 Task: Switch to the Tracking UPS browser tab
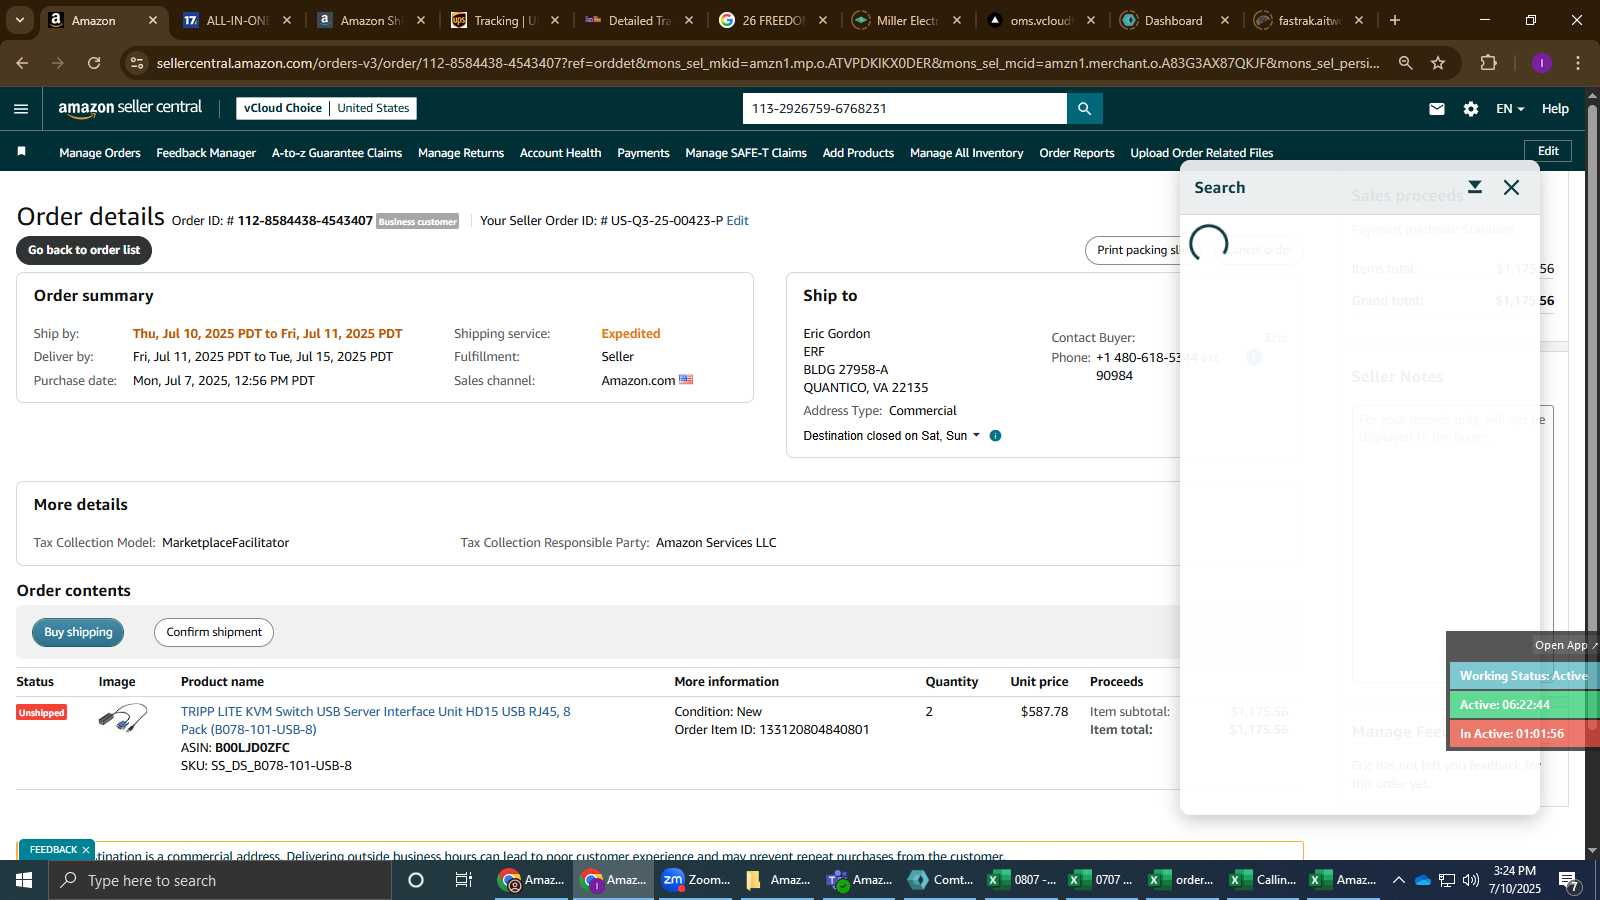505,20
